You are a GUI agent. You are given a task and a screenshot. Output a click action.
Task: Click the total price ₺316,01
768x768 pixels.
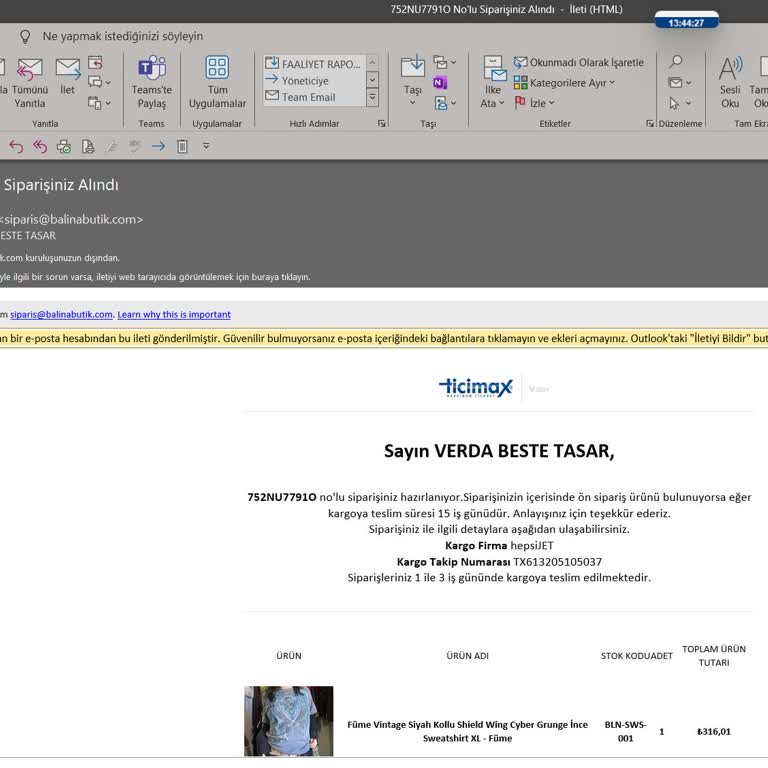tap(714, 731)
